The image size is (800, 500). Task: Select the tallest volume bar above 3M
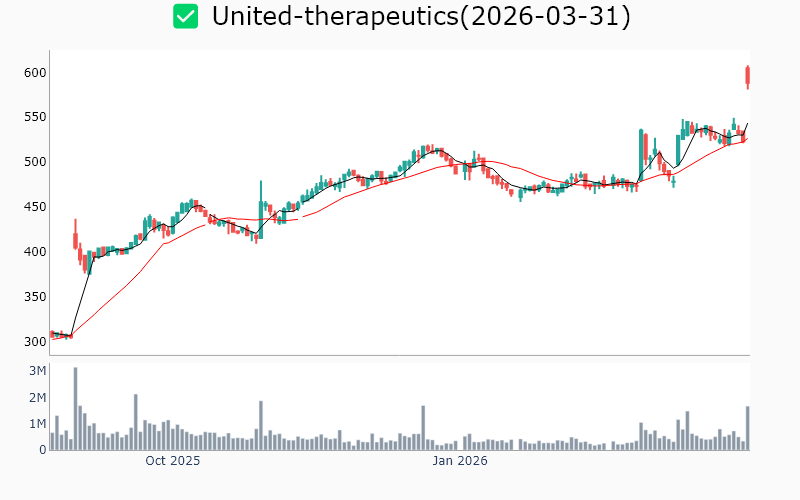[x=75, y=408]
